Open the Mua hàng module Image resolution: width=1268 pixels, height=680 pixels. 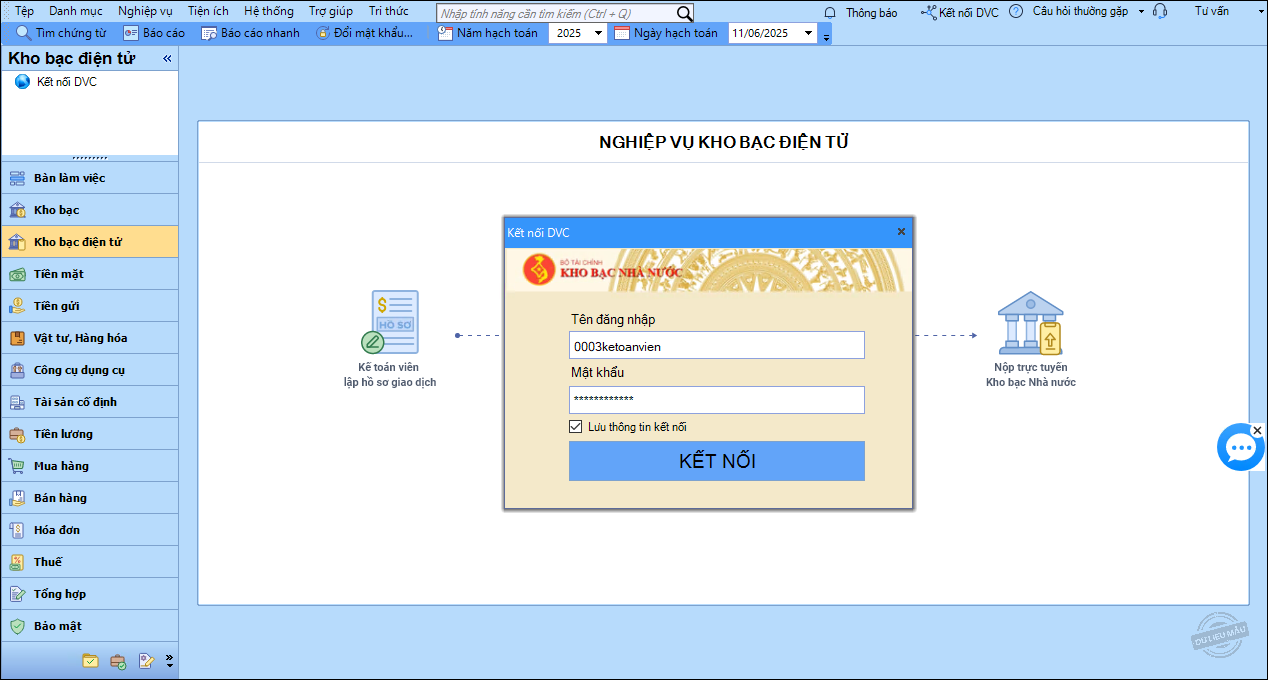[x=90, y=466]
